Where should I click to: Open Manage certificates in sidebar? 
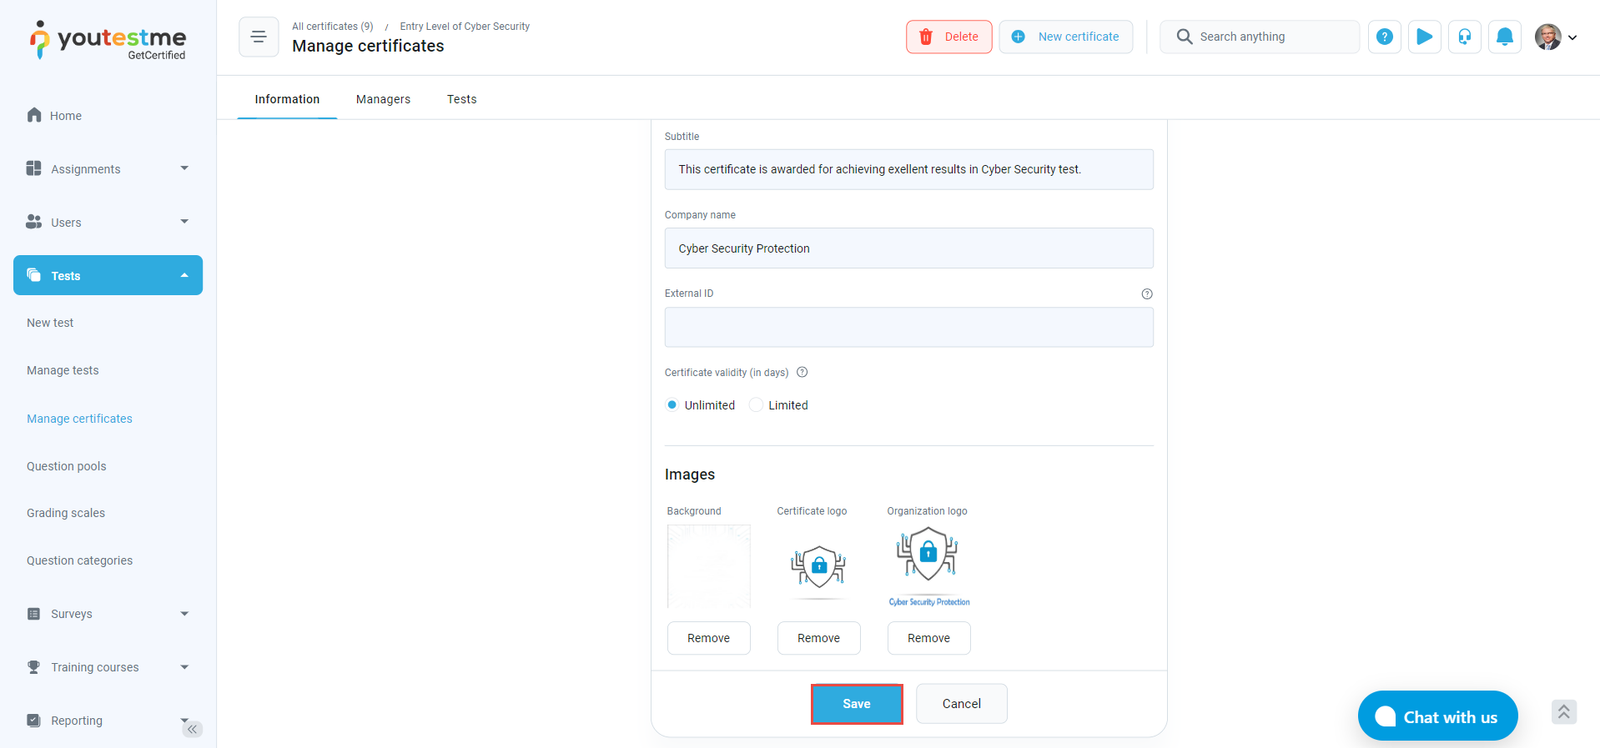coord(80,418)
